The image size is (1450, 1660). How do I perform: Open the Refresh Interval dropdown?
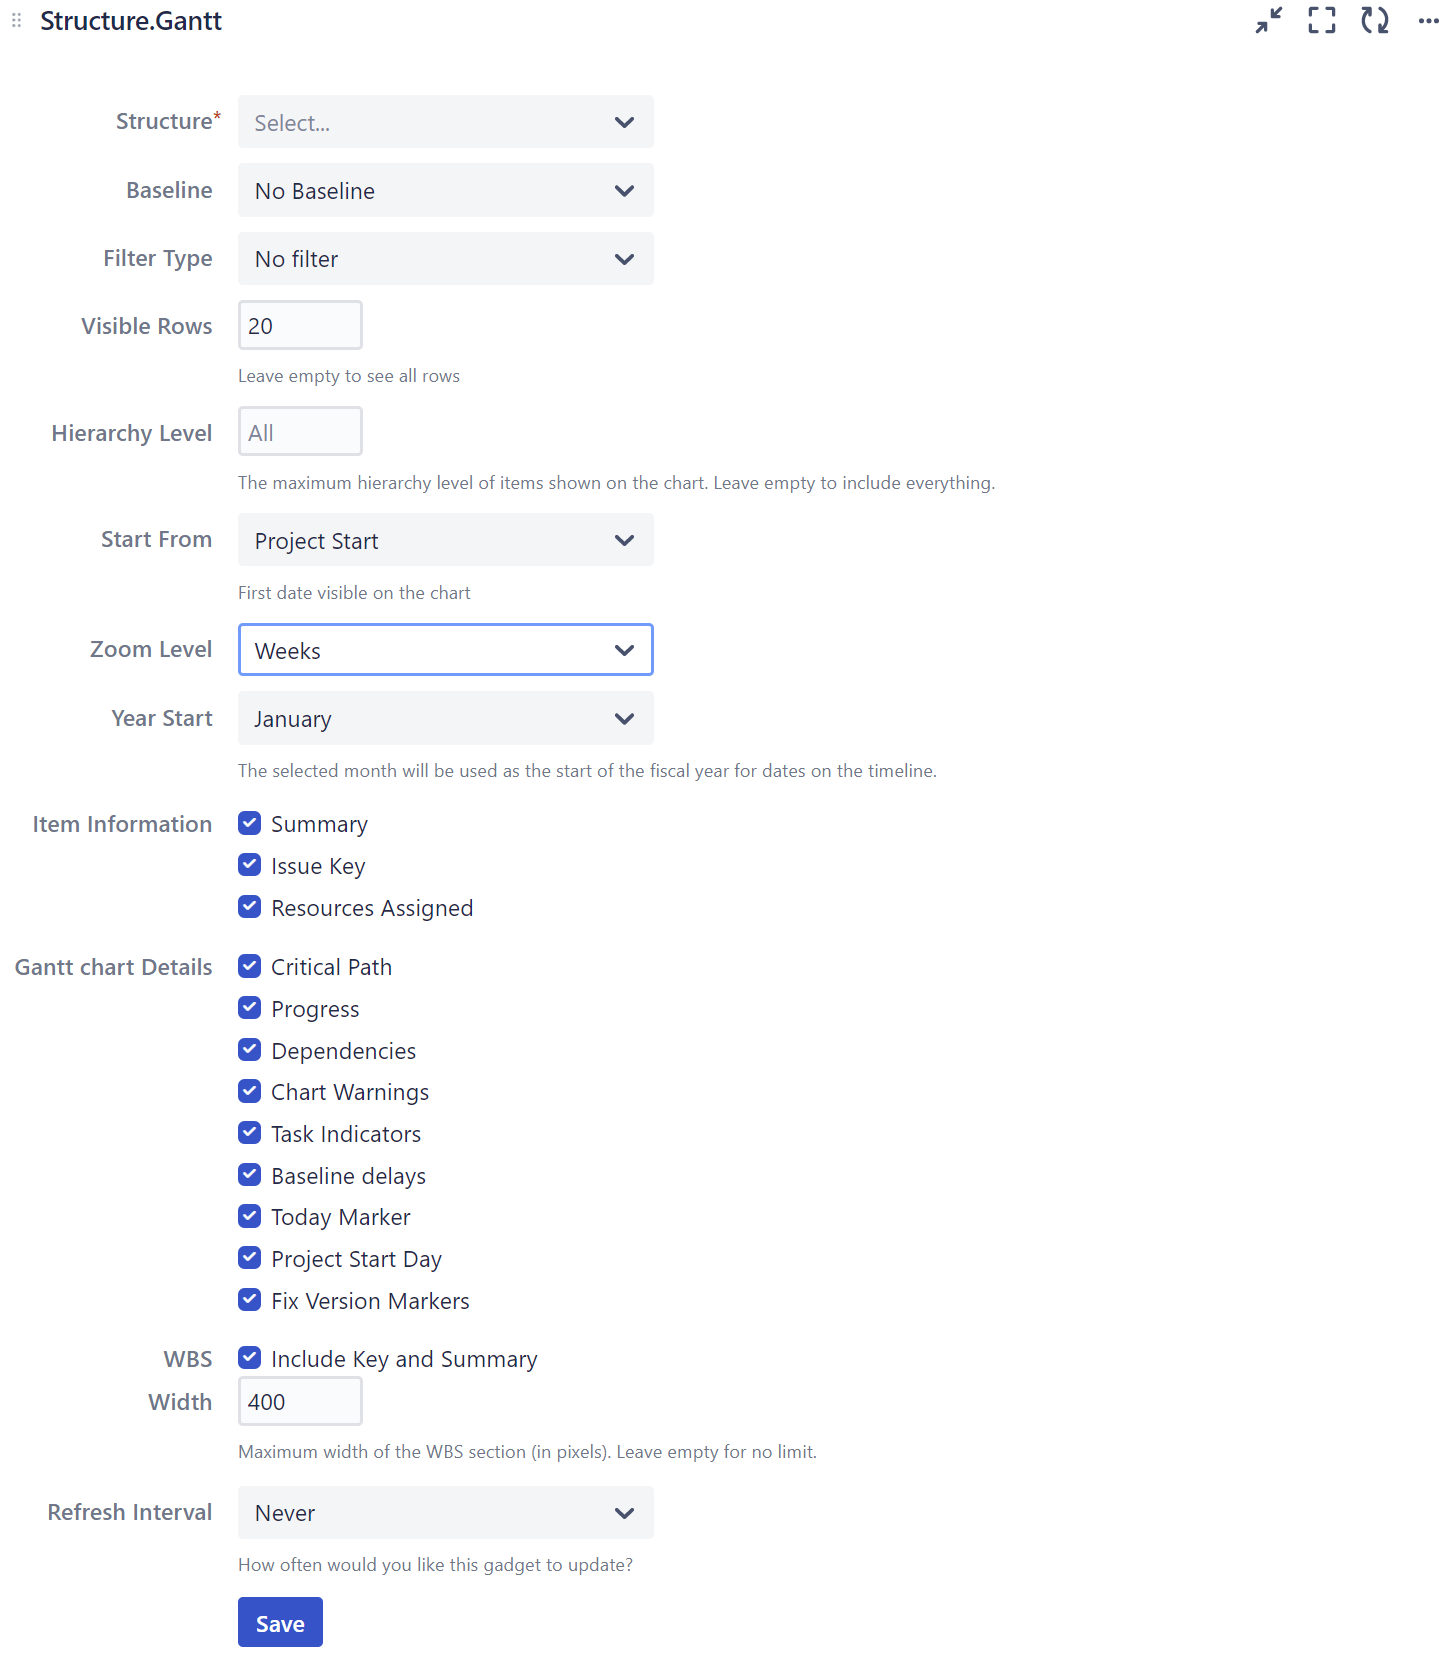point(445,1512)
